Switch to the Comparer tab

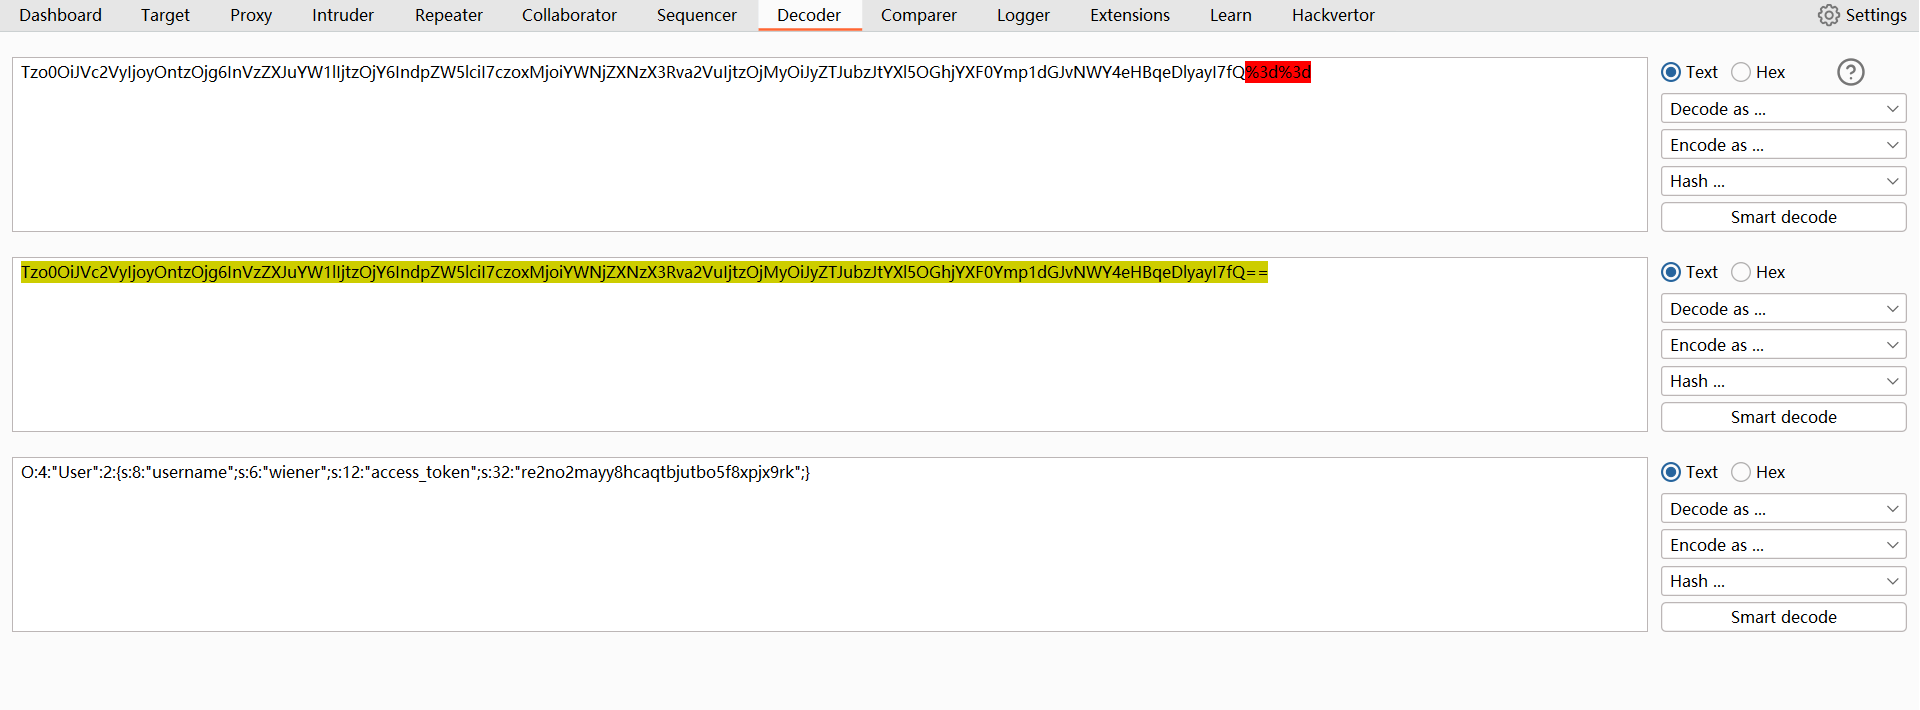coord(919,15)
